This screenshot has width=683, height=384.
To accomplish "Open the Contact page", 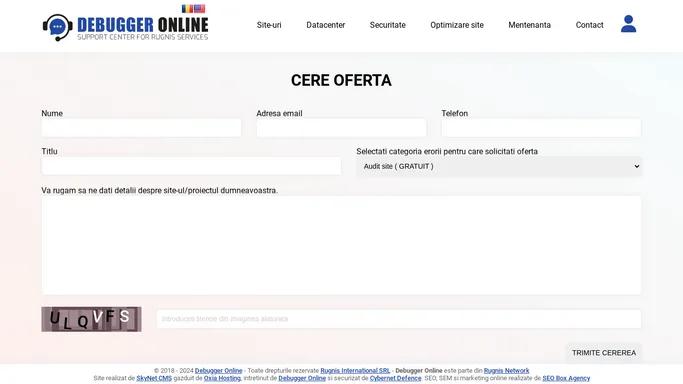I will coord(589,25).
